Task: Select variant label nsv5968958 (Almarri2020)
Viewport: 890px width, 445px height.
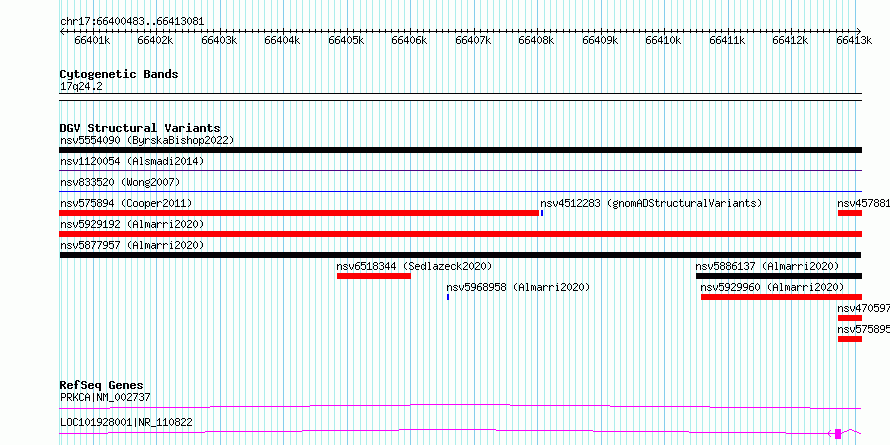Action: click(x=518, y=287)
